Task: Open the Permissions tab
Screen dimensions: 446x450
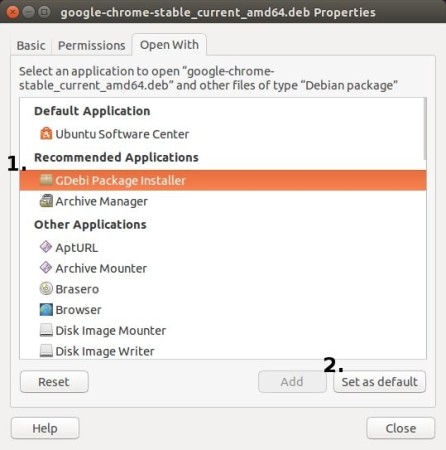Action: point(92,45)
